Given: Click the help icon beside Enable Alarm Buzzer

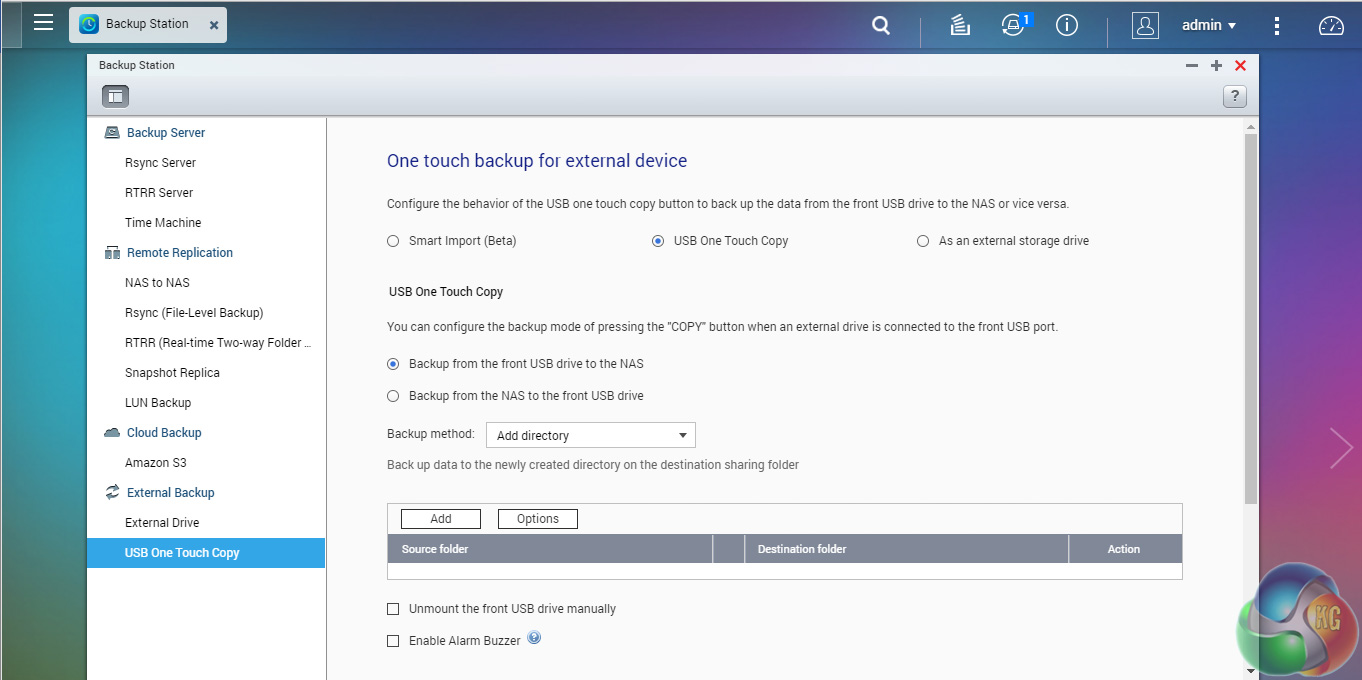Looking at the screenshot, I should click(534, 638).
